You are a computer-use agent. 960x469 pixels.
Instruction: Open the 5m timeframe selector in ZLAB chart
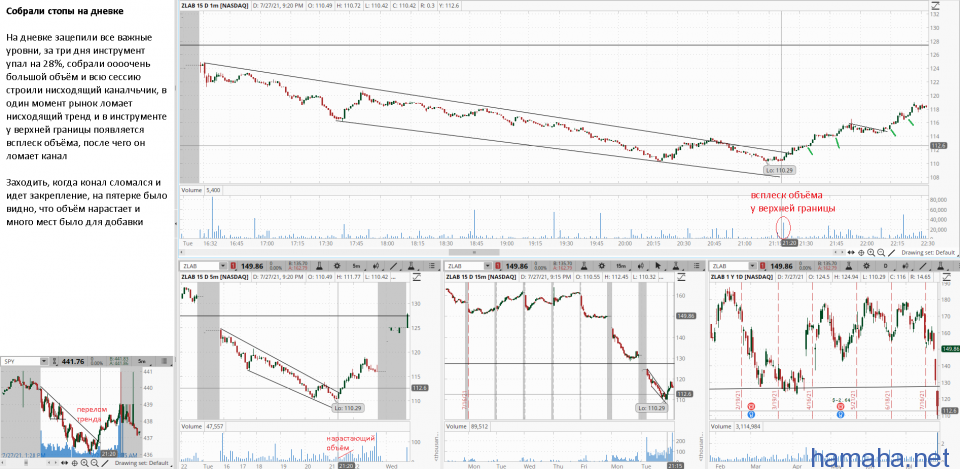[x=356, y=266]
